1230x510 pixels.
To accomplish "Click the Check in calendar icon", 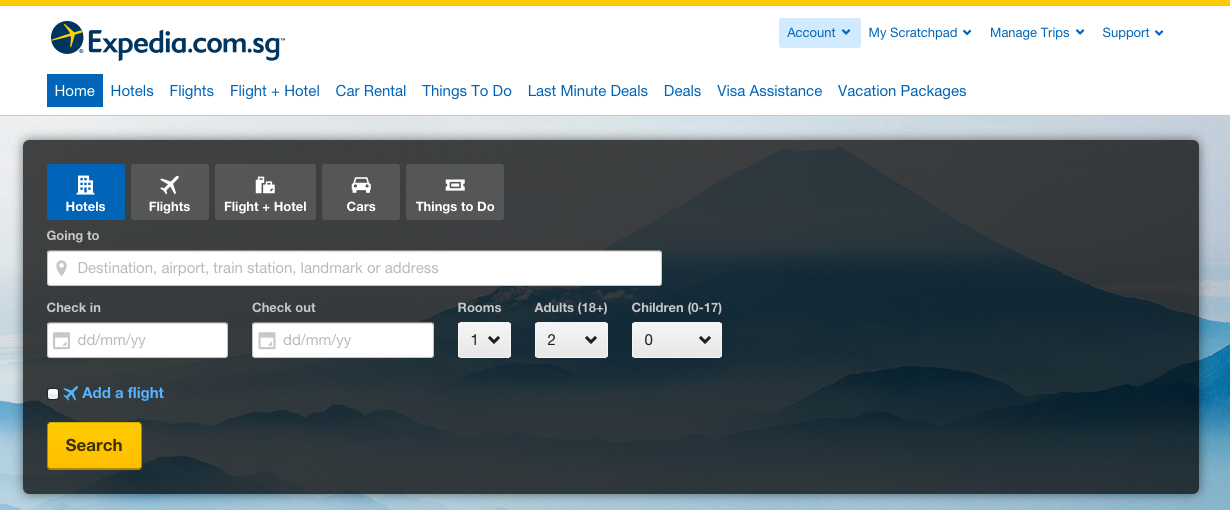I will [62, 340].
